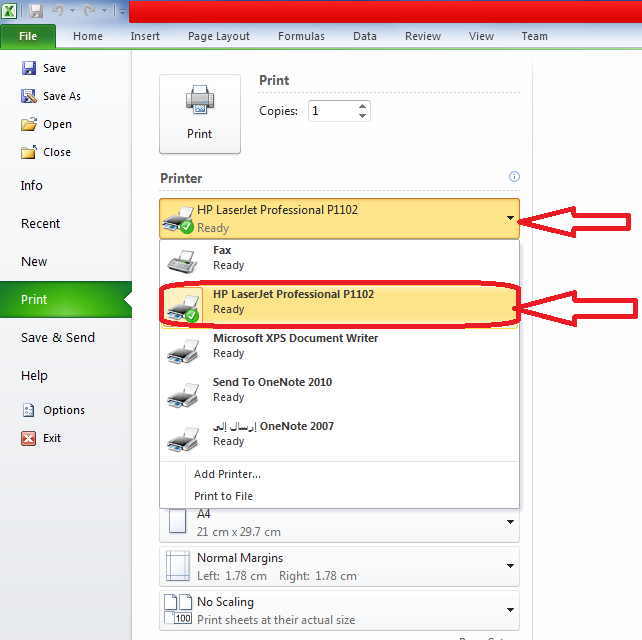Increase the number of copies by one
This screenshot has width=642, height=640.
(362, 106)
